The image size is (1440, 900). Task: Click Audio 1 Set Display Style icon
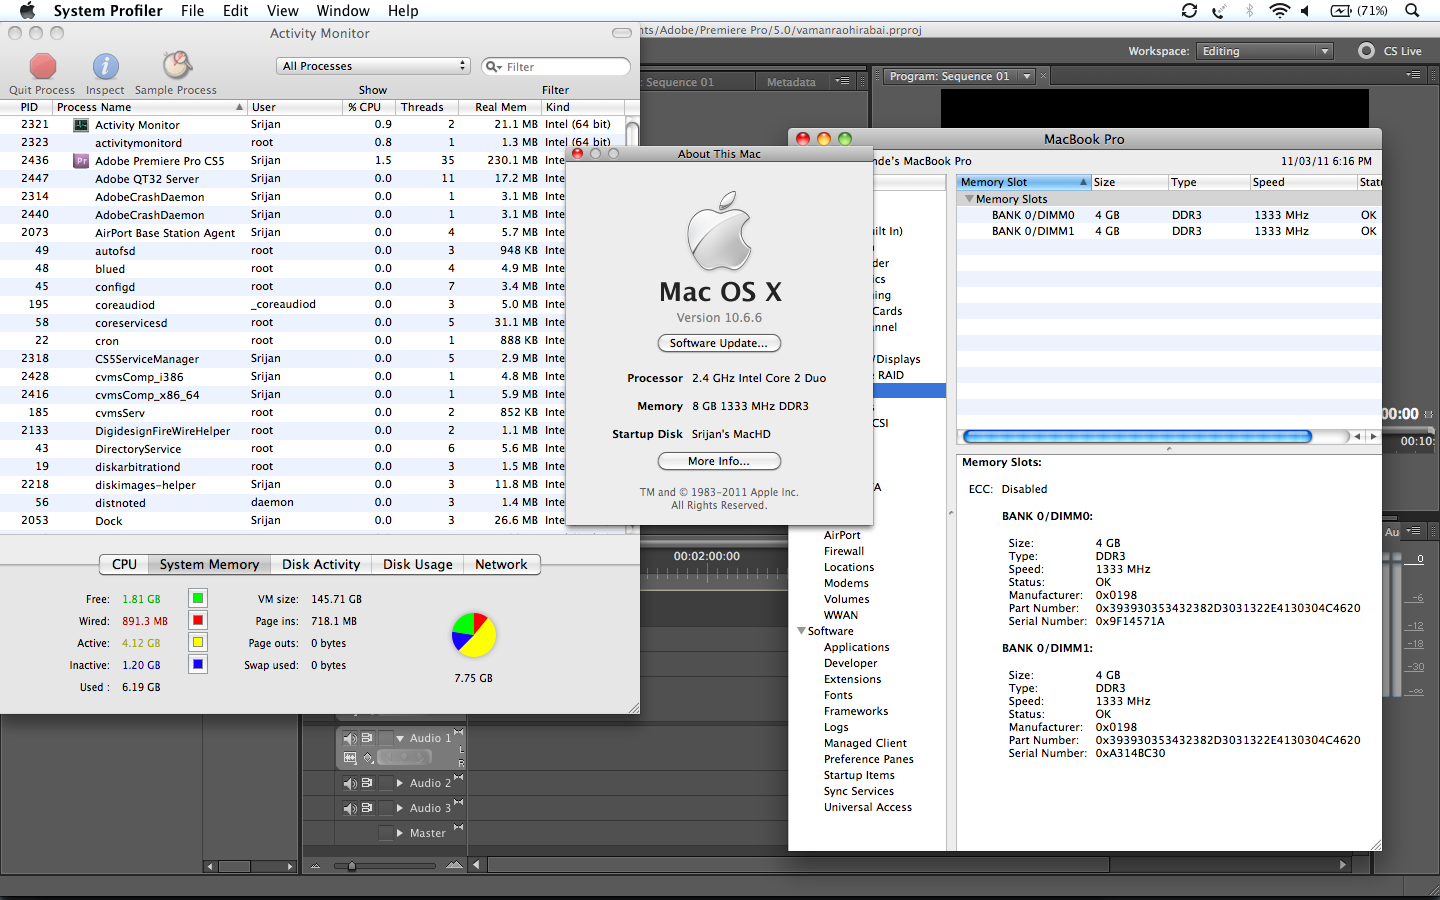click(351, 758)
